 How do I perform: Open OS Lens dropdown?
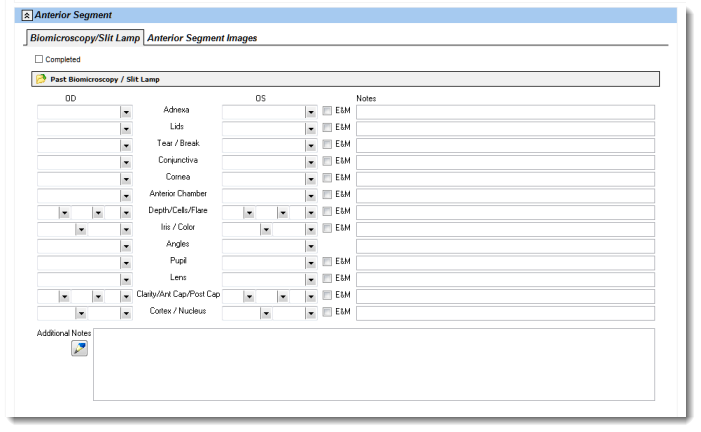[x=311, y=280]
